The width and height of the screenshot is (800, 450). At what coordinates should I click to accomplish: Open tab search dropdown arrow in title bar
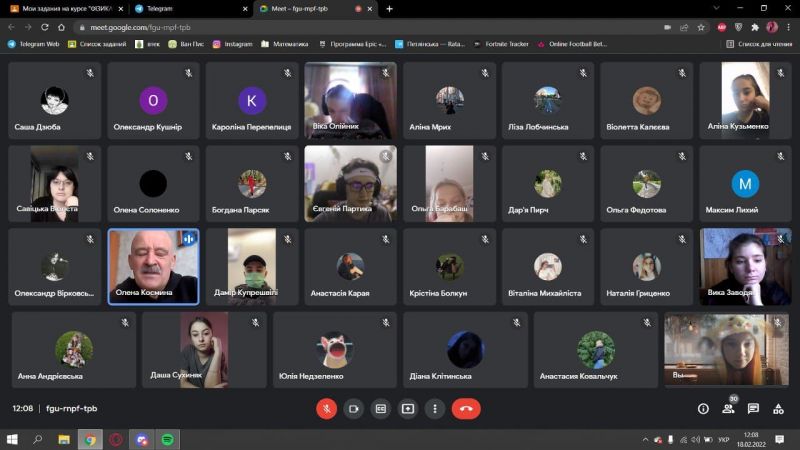coord(716,8)
